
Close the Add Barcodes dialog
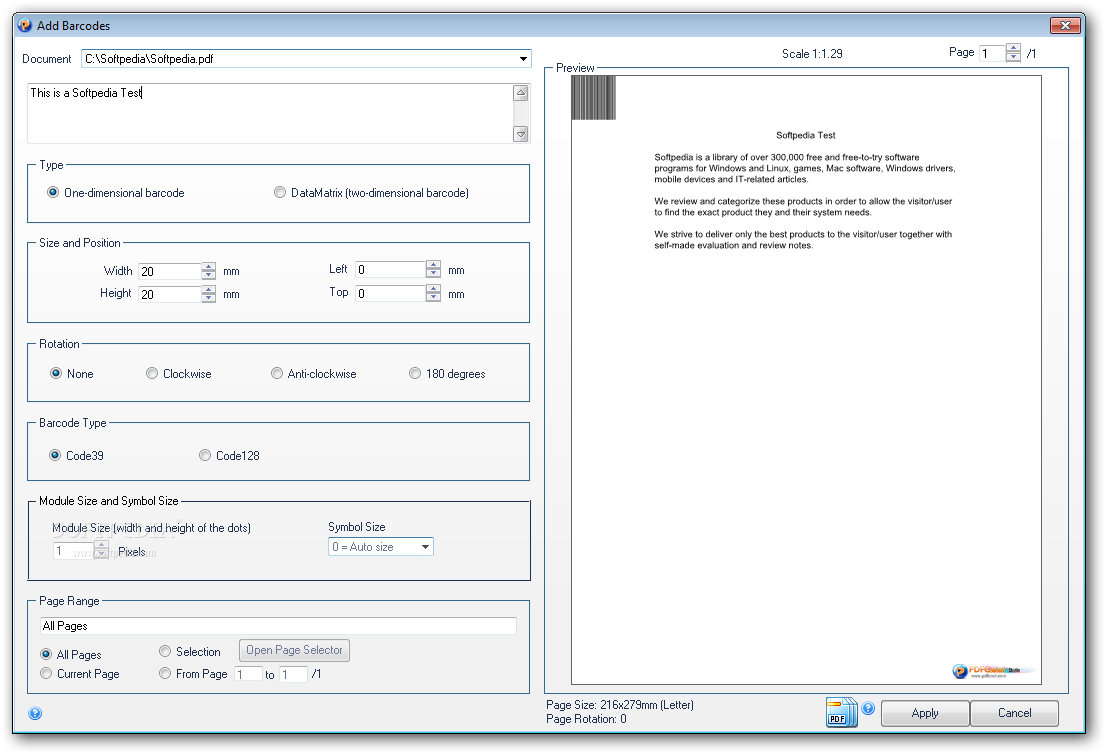(1065, 25)
